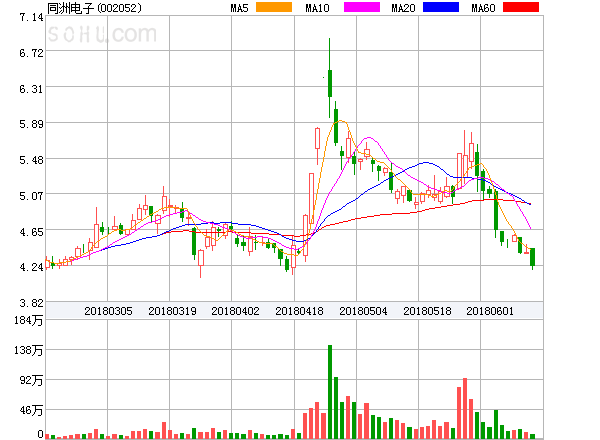Image resolution: width=600 pixels, height=440 pixels.
Task: Click the tallest green volume bar
Action: (x=330, y=392)
